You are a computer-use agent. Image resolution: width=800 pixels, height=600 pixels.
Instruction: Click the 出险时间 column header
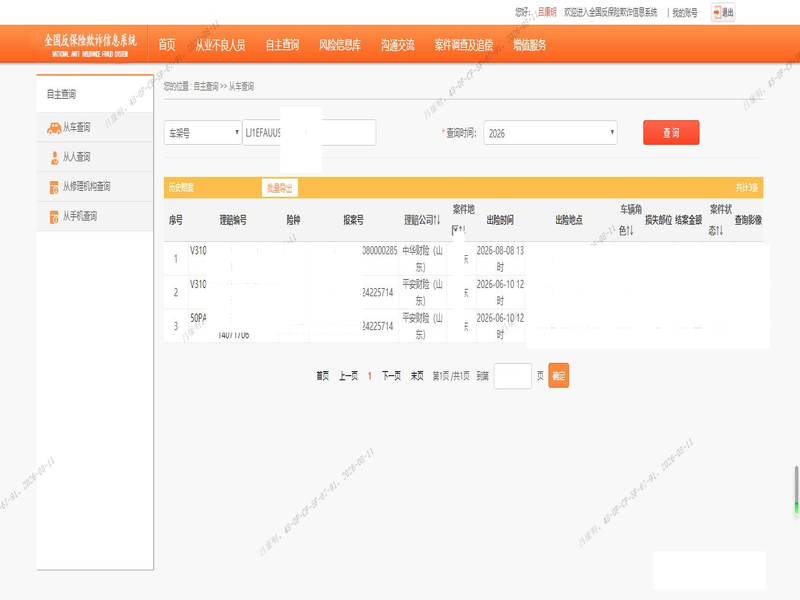click(500, 220)
